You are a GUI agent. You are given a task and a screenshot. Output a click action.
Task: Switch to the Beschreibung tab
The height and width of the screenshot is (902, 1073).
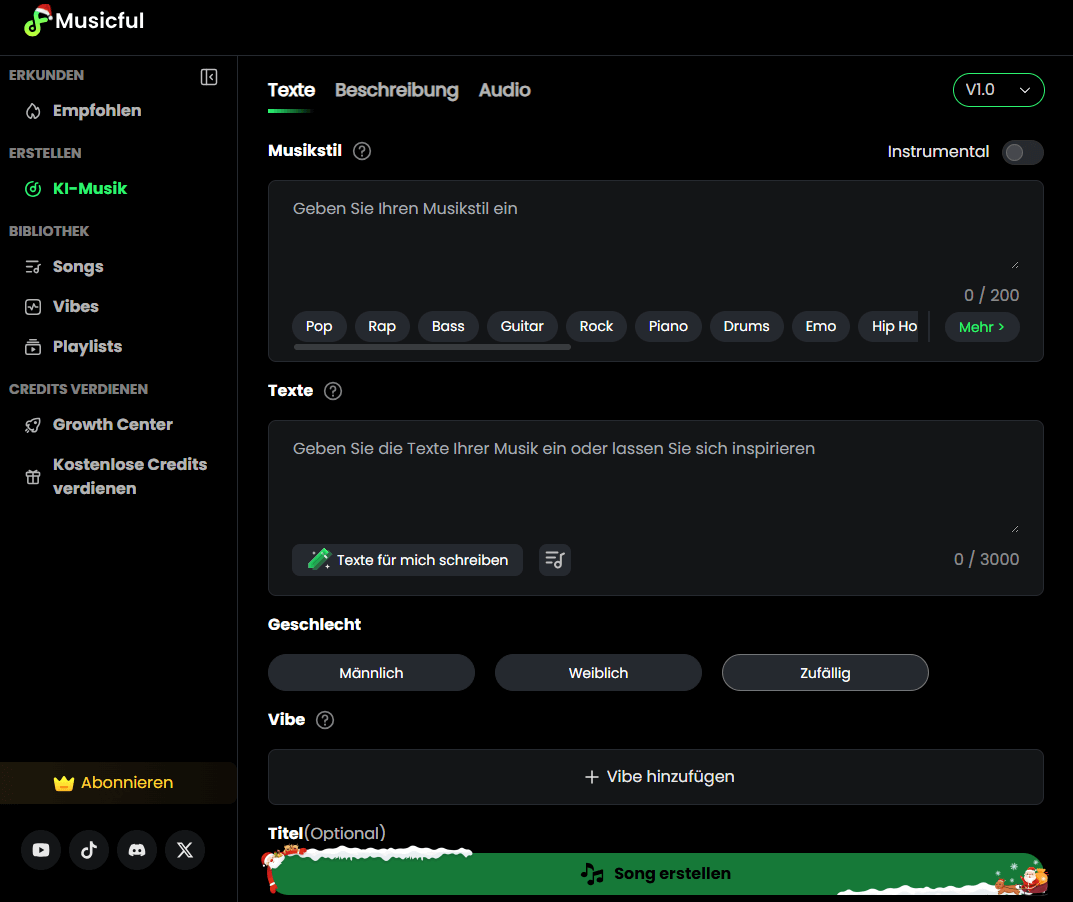[396, 90]
